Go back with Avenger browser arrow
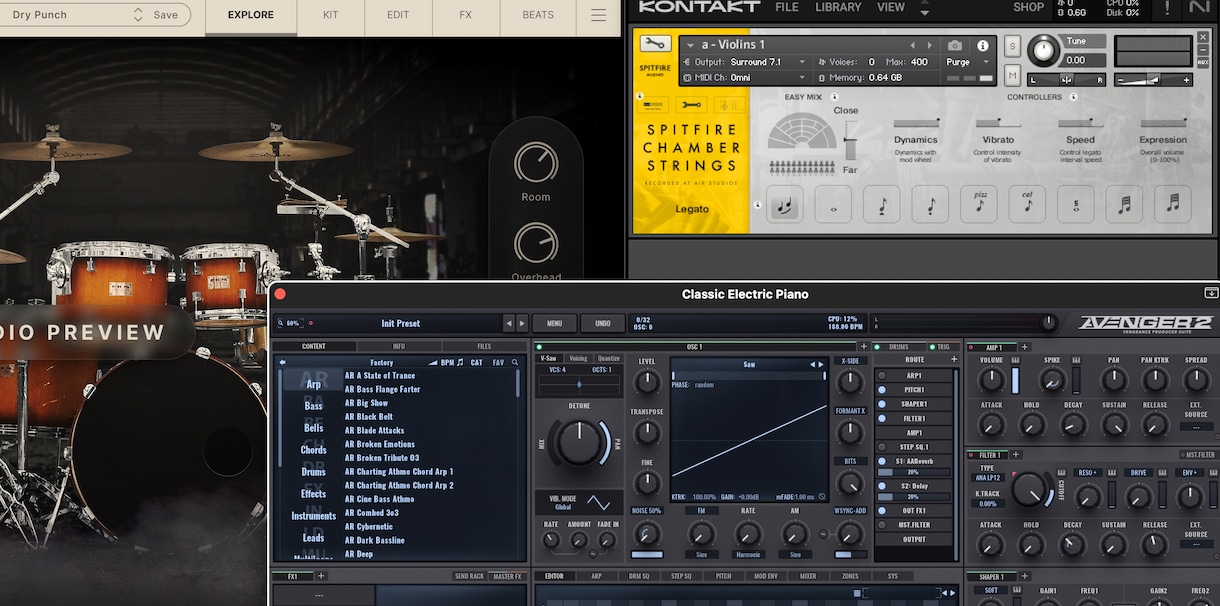This screenshot has width=1220, height=606. pyautogui.click(x=282, y=362)
